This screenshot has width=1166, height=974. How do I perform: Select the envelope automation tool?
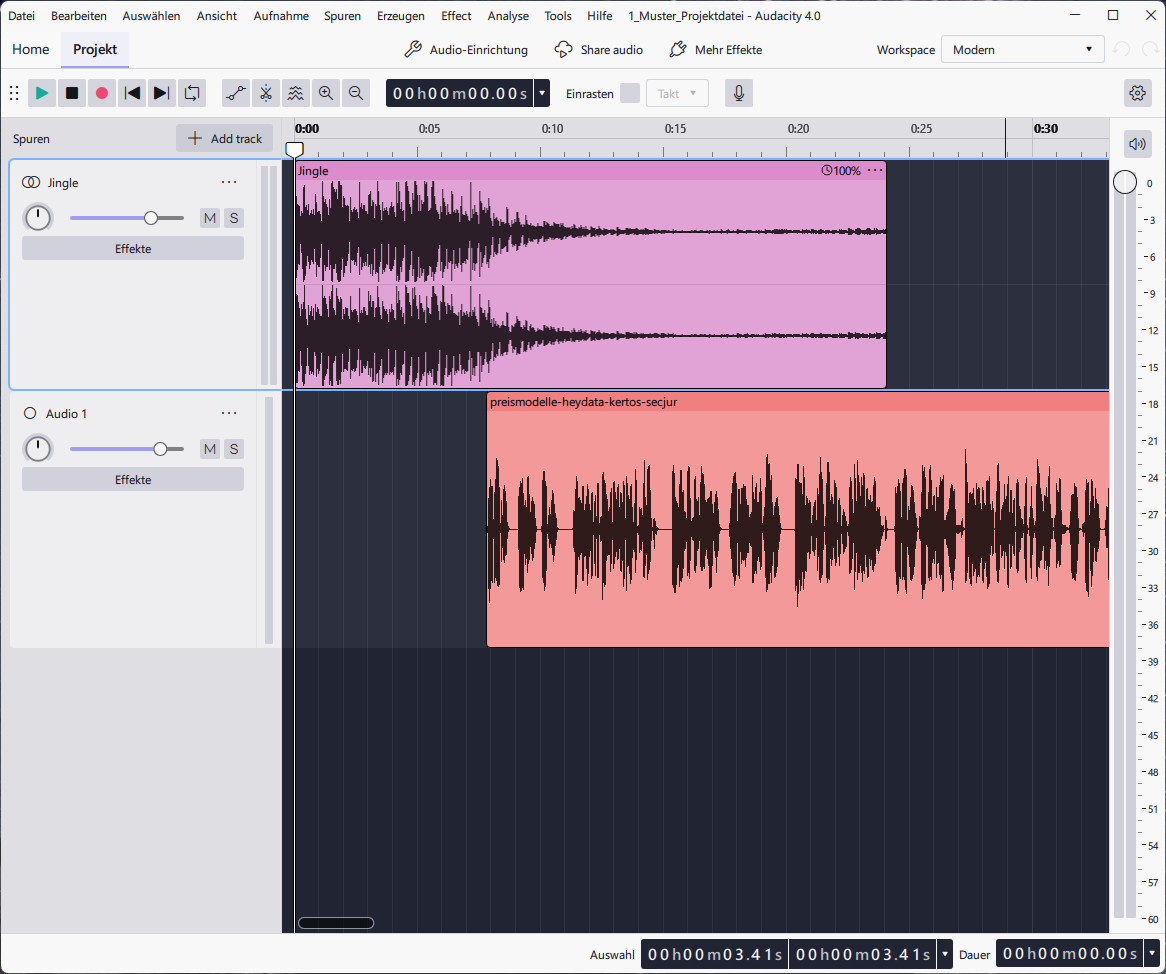pyautogui.click(x=236, y=93)
